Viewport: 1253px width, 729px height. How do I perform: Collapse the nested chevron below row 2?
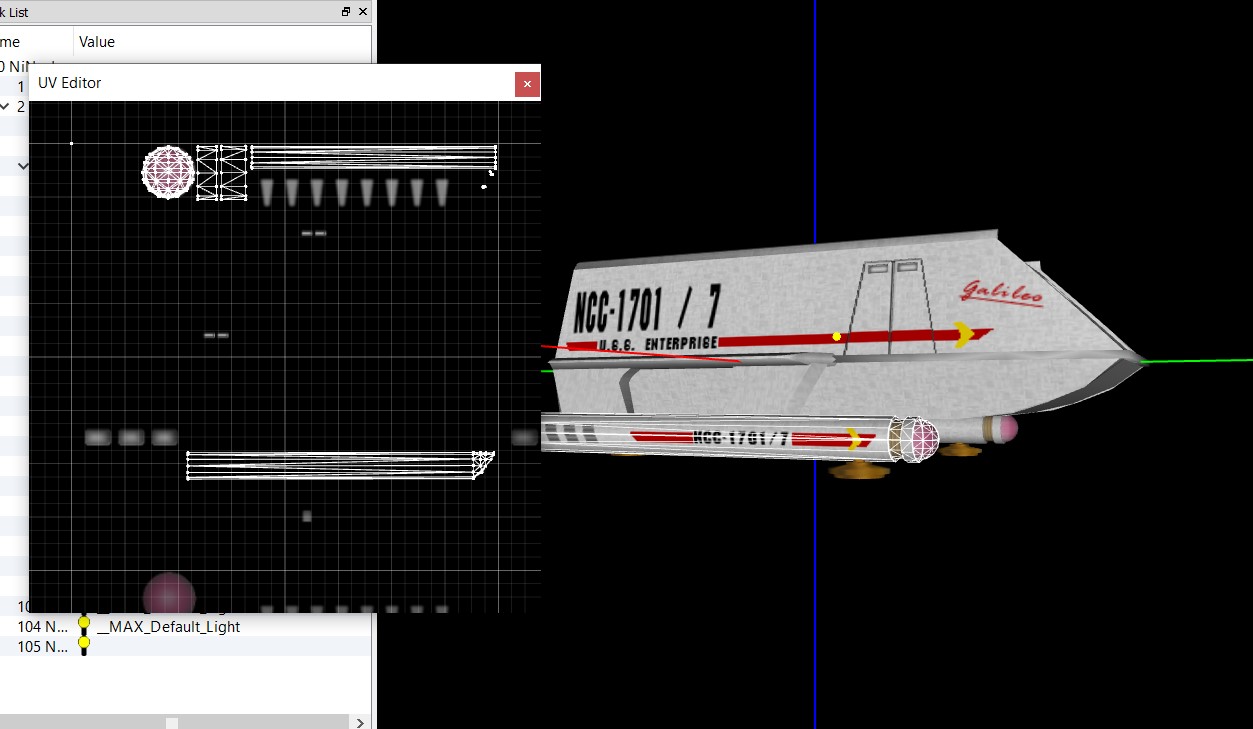click(x=23, y=165)
